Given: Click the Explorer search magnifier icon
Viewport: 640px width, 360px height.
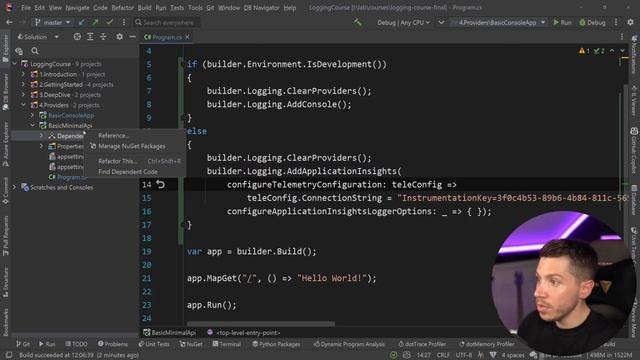Looking at the screenshot, I should 35,51.
